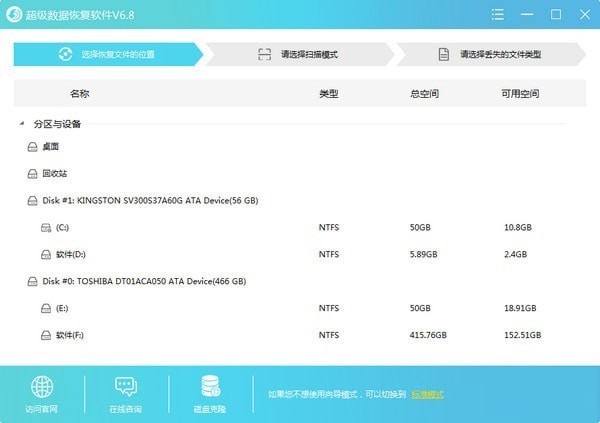Click the disk icon for Disk #0 TOSHIBA
600x423 pixels.
click(33, 282)
